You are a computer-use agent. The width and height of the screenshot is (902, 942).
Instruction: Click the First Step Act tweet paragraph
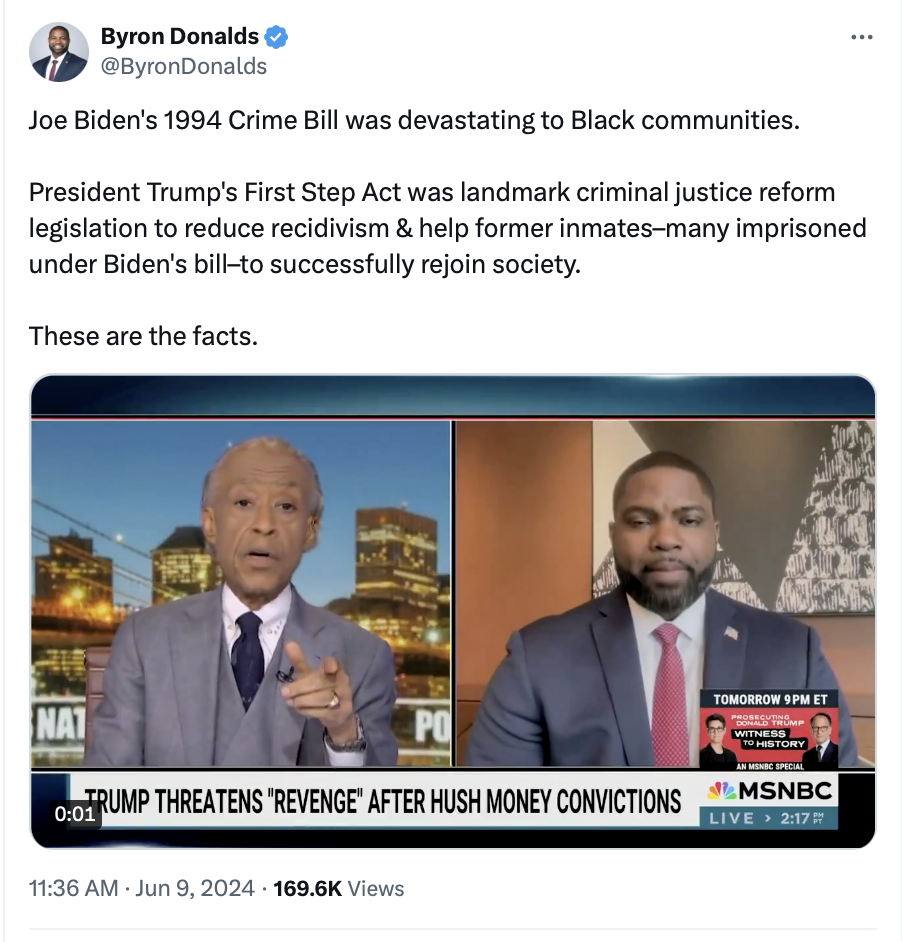click(448, 228)
